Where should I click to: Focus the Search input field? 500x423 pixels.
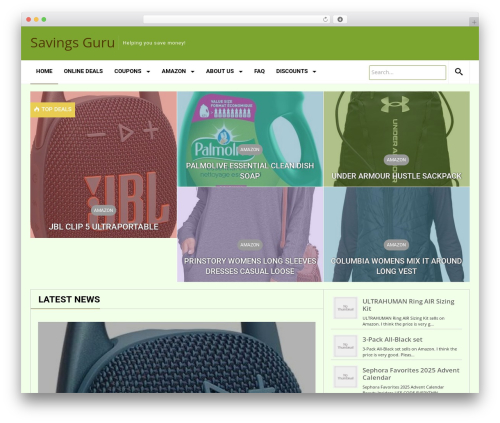pos(407,72)
